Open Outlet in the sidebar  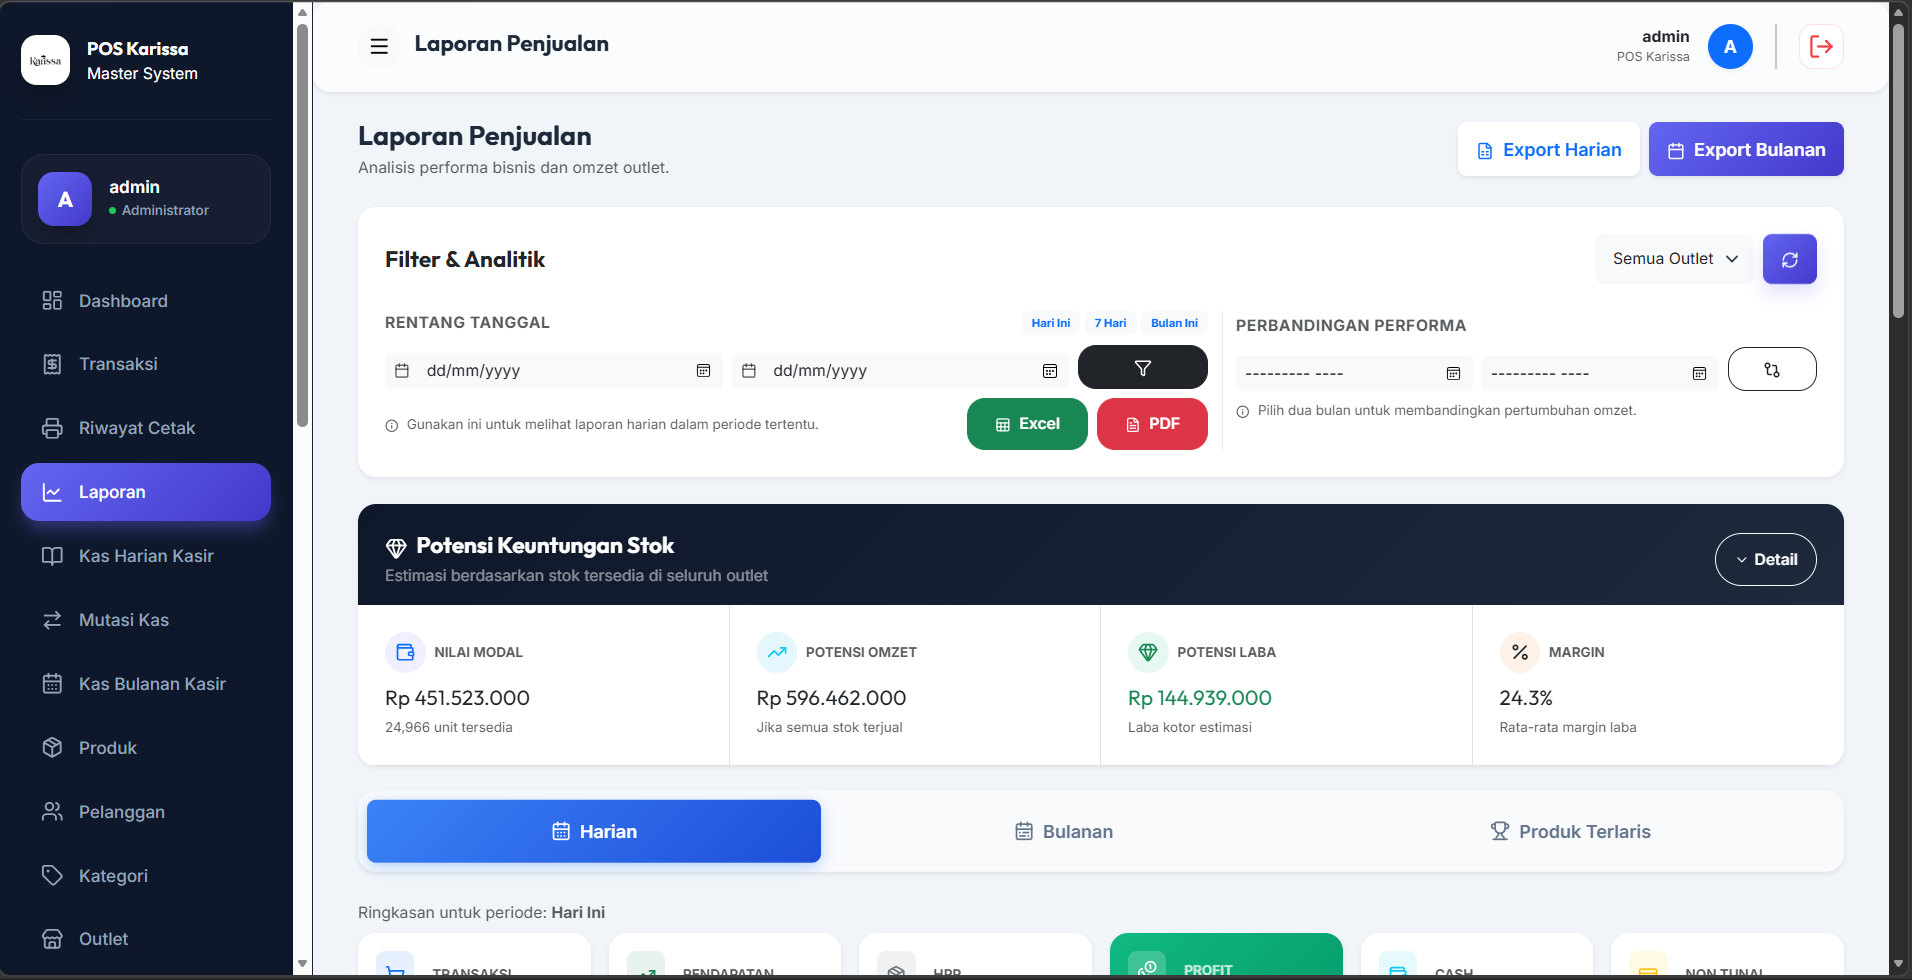click(146, 939)
